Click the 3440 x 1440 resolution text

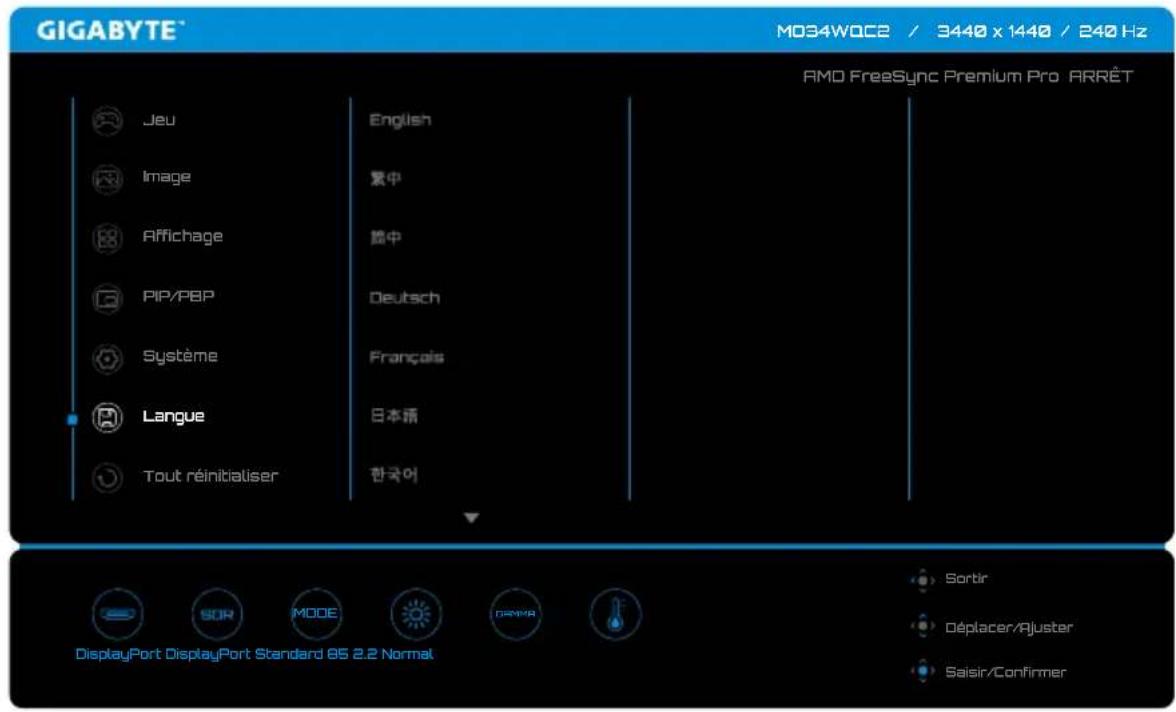click(x=994, y=32)
